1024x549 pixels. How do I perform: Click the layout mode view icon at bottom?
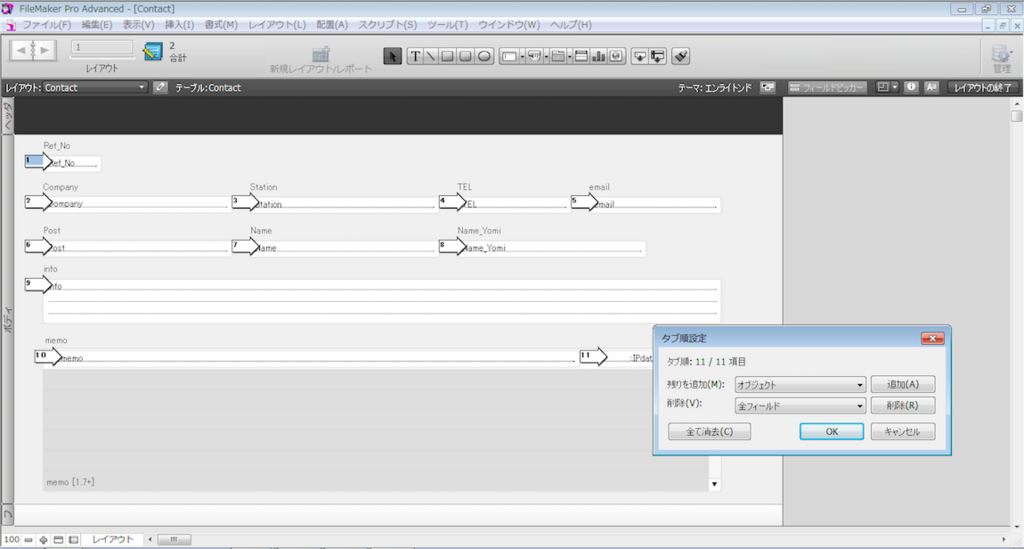tap(74, 540)
